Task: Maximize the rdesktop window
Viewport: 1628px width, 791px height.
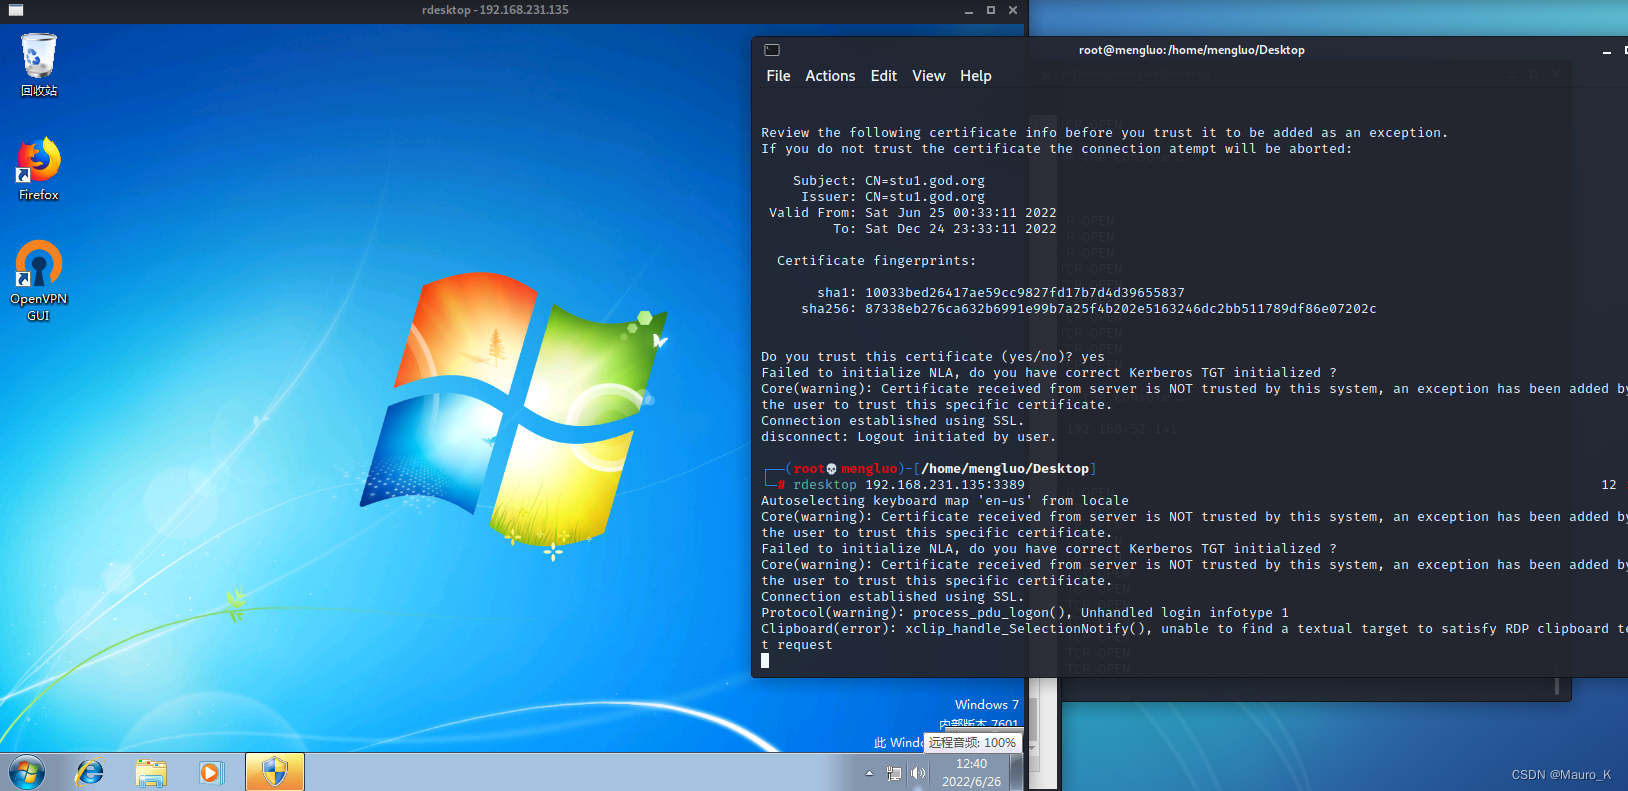Action: tap(991, 10)
